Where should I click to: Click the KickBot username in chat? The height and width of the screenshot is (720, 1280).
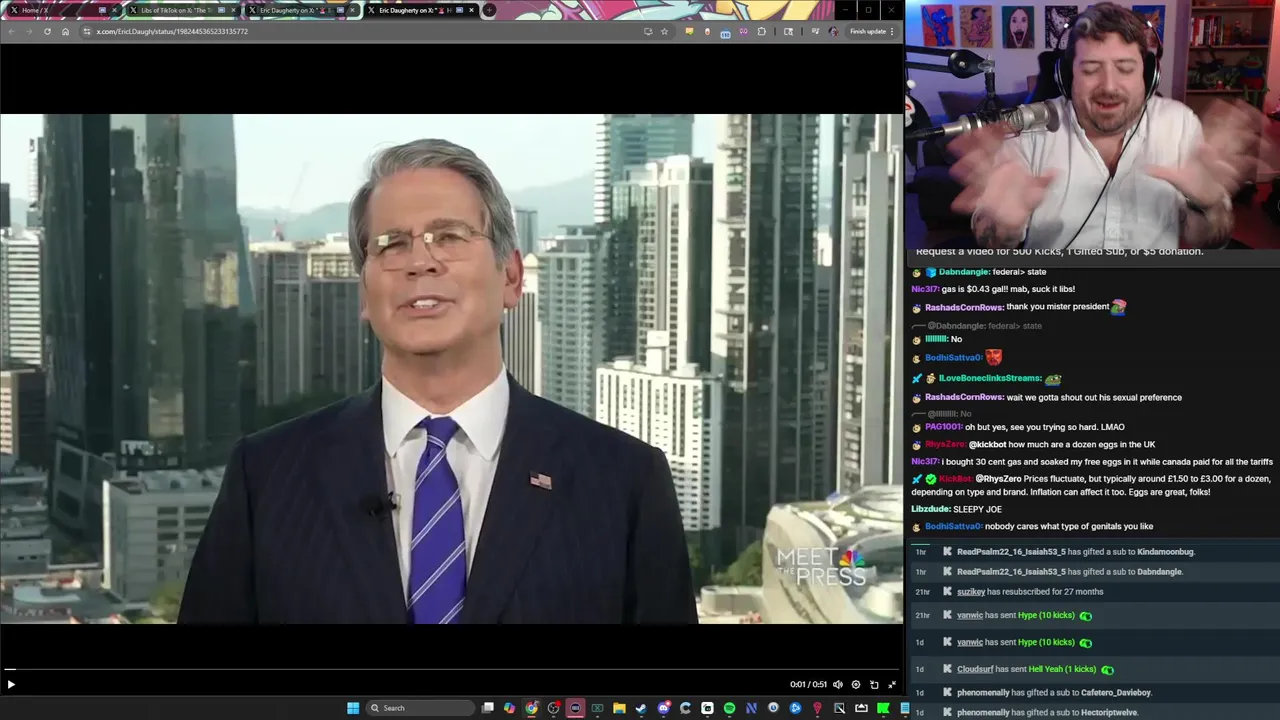coord(956,479)
